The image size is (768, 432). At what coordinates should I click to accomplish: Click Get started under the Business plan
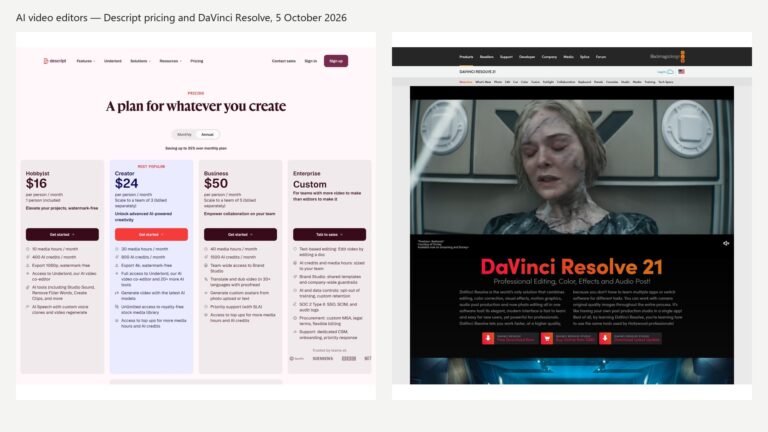pyautogui.click(x=240, y=234)
